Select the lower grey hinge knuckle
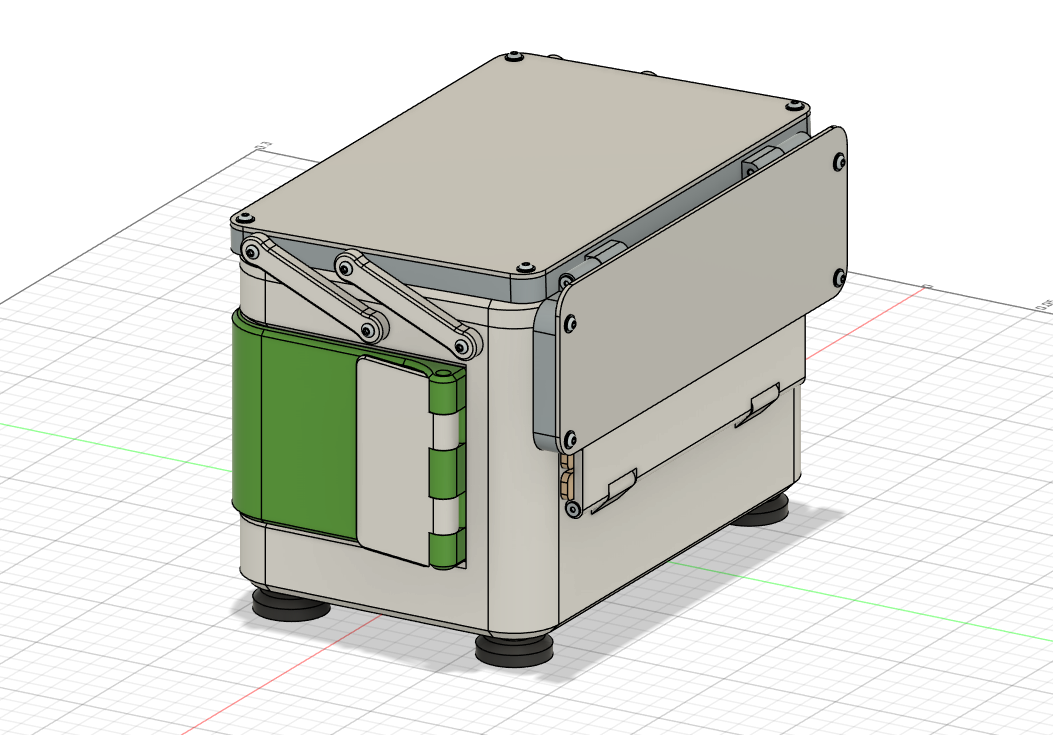This screenshot has height=735, width=1053. click(447, 516)
